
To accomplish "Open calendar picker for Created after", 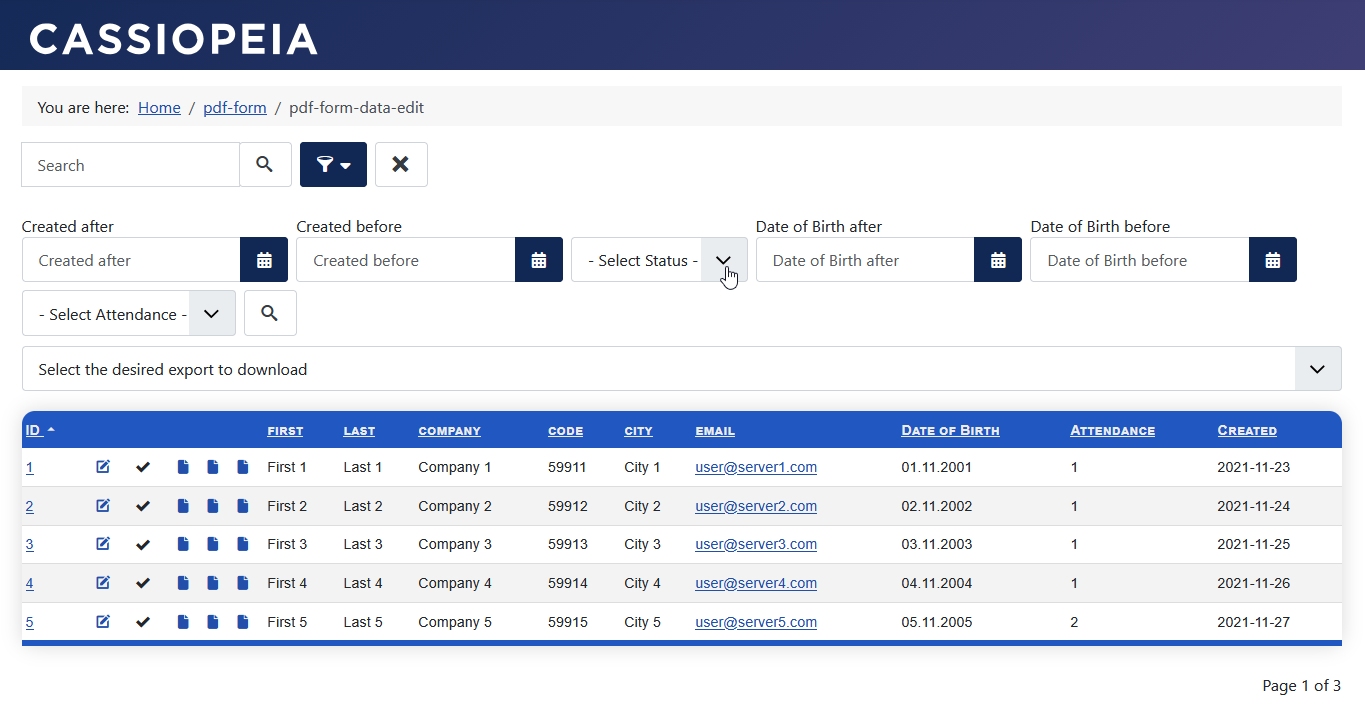I will click(x=264, y=260).
